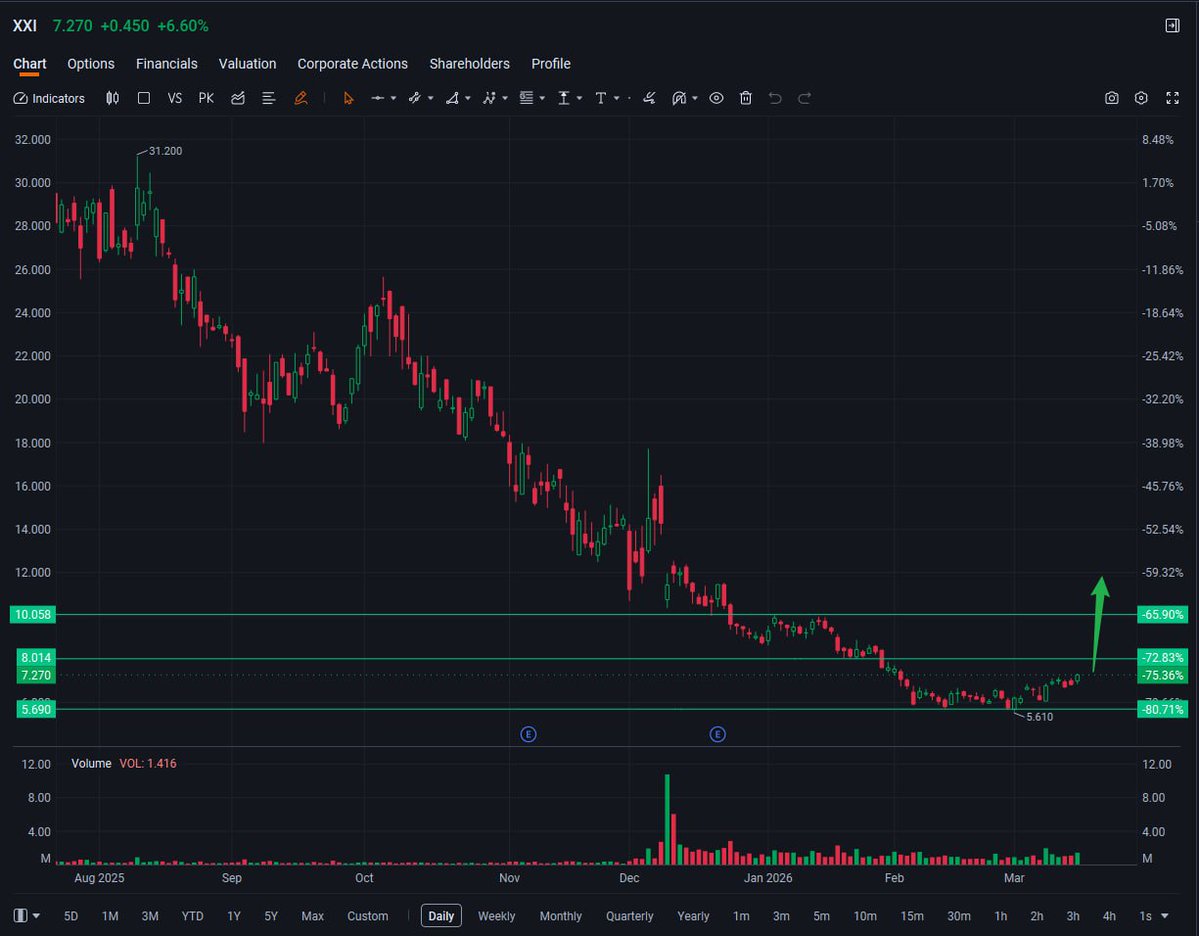The image size is (1199, 936).
Task: Select the cursor pointer tool
Action: 349,98
